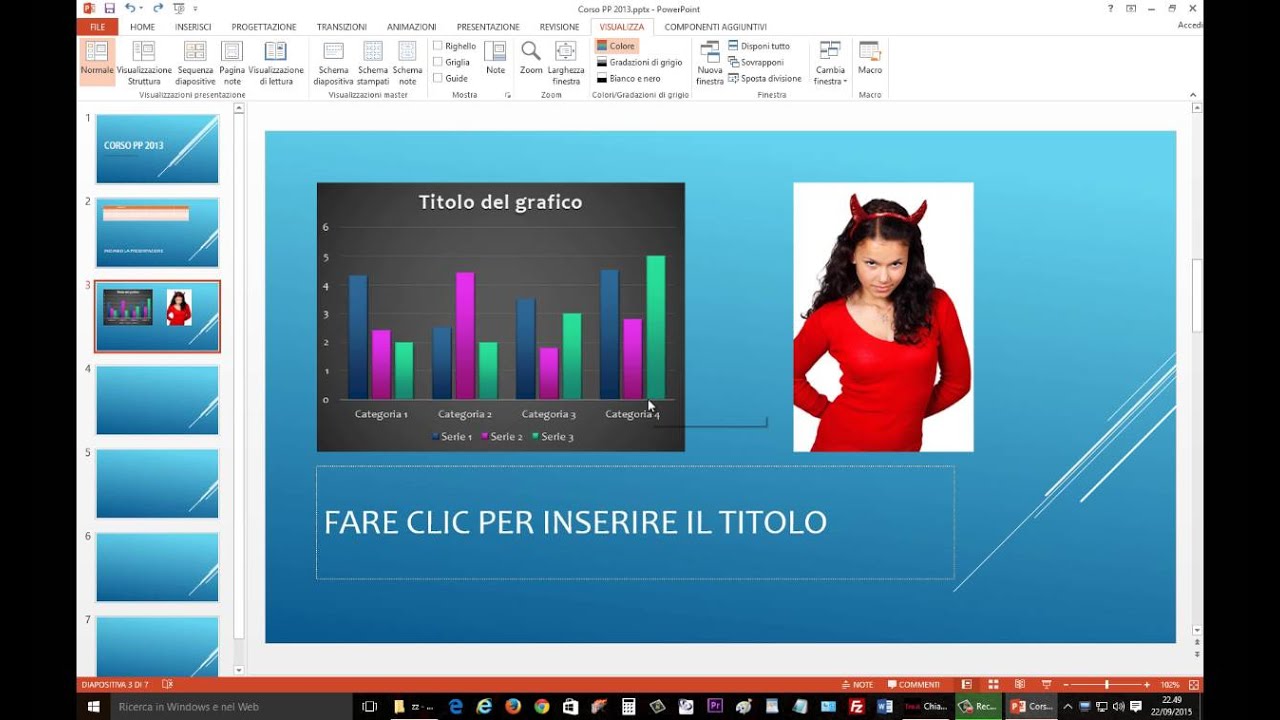Image resolution: width=1280 pixels, height=720 pixels.
Task: Open COMPONENTI AGGIUNTIVI tab
Action: pos(715,27)
